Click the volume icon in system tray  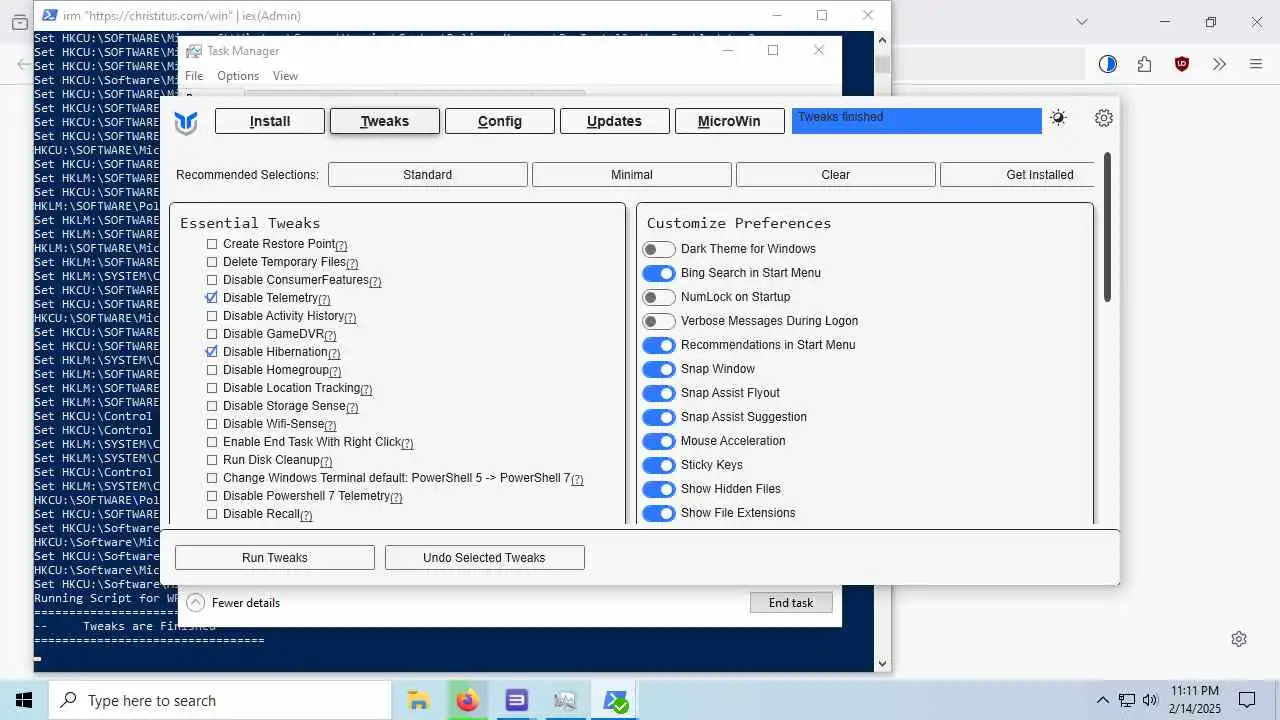(x=1150, y=700)
